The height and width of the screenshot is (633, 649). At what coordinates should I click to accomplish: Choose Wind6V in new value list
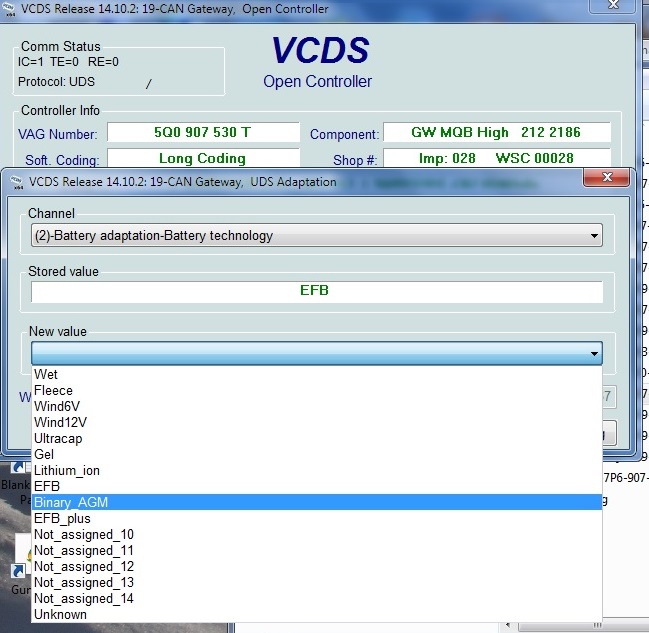[x=317, y=407]
